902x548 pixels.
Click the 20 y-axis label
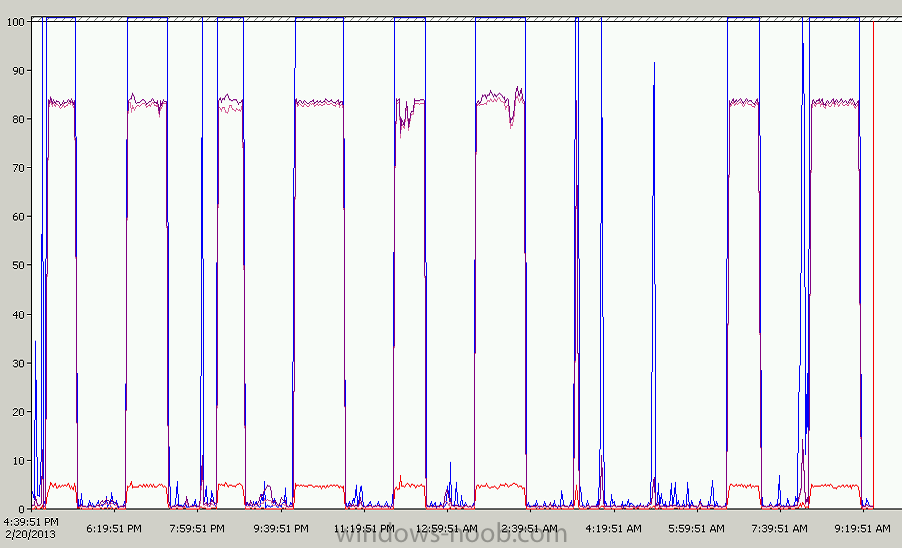[x=18, y=412]
